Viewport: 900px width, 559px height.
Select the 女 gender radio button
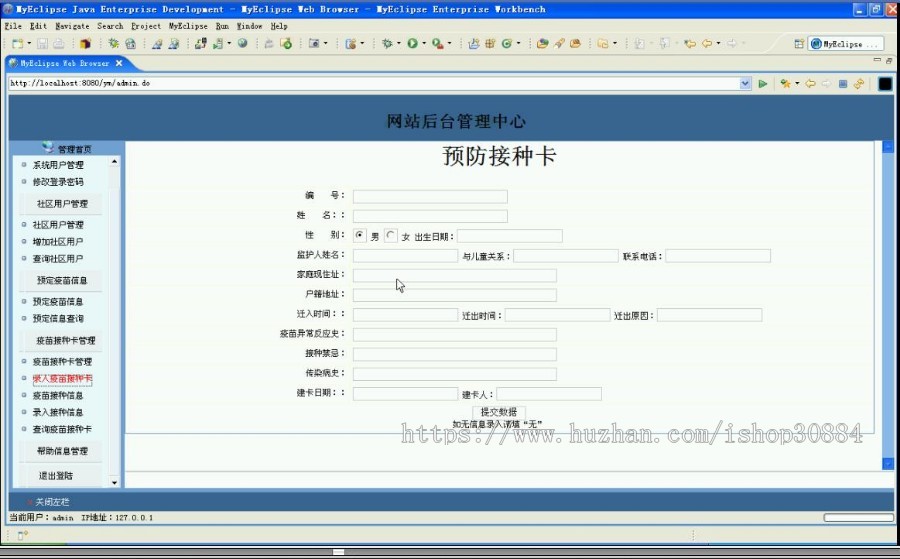point(390,235)
